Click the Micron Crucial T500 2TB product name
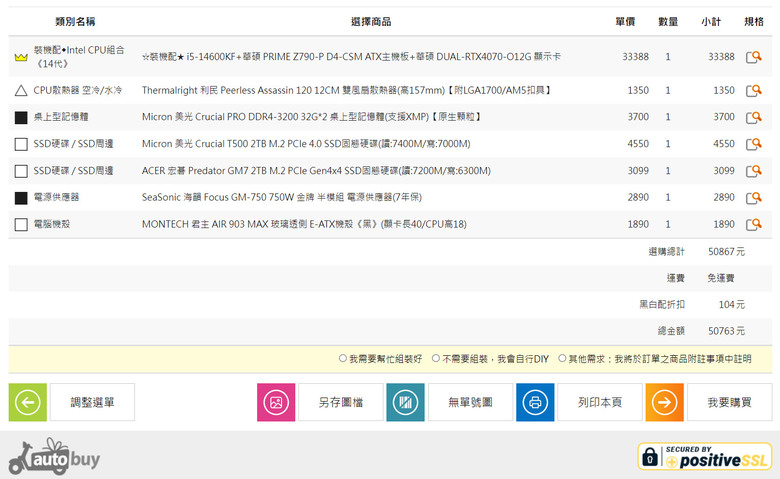This screenshot has height=479, width=780. click(306, 144)
